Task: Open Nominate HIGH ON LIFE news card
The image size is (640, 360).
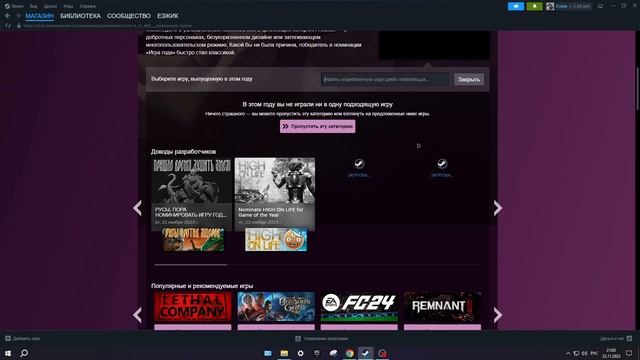Action: click(x=275, y=194)
